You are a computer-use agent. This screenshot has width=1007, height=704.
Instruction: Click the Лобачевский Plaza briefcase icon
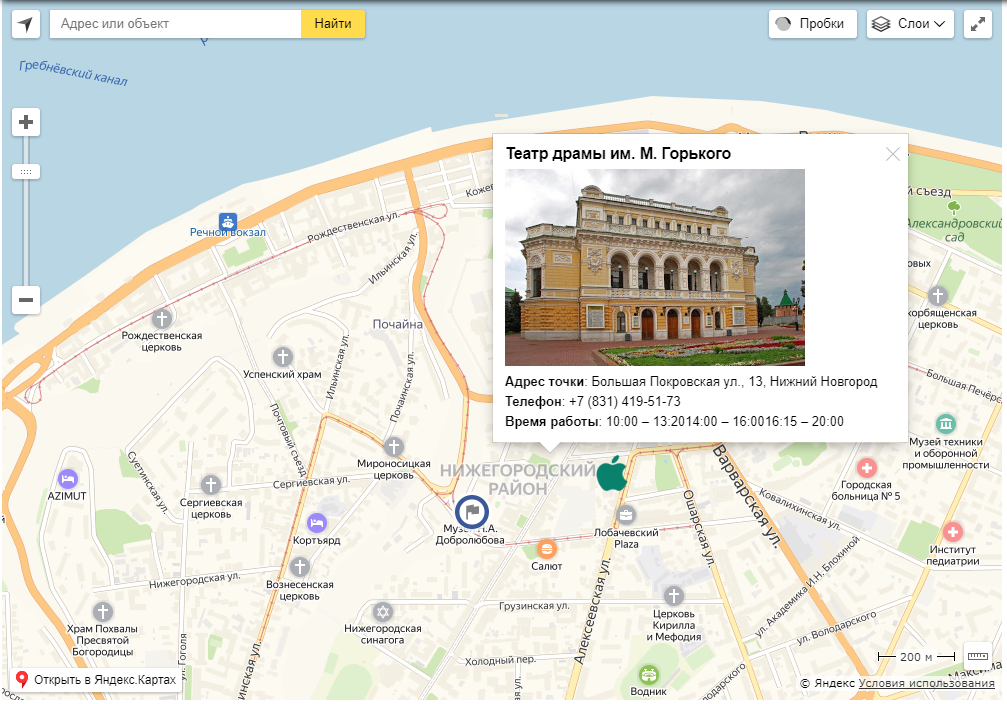point(626,516)
